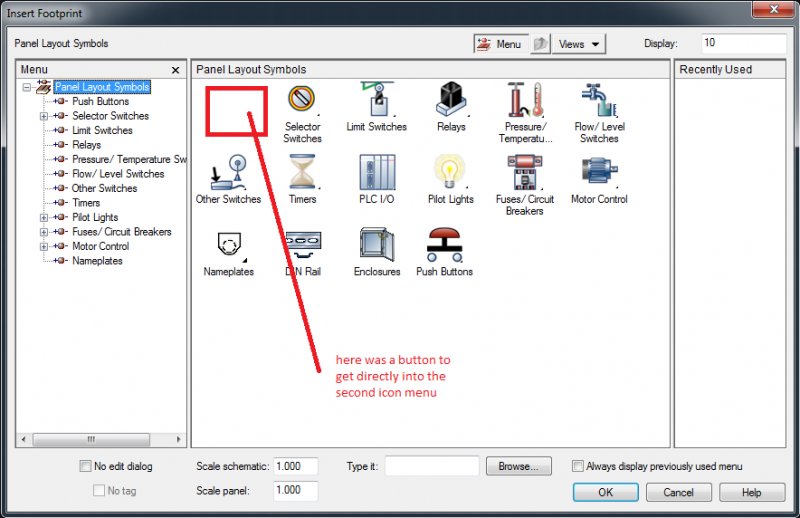Select Flow/Level Switches tree item

[118, 174]
